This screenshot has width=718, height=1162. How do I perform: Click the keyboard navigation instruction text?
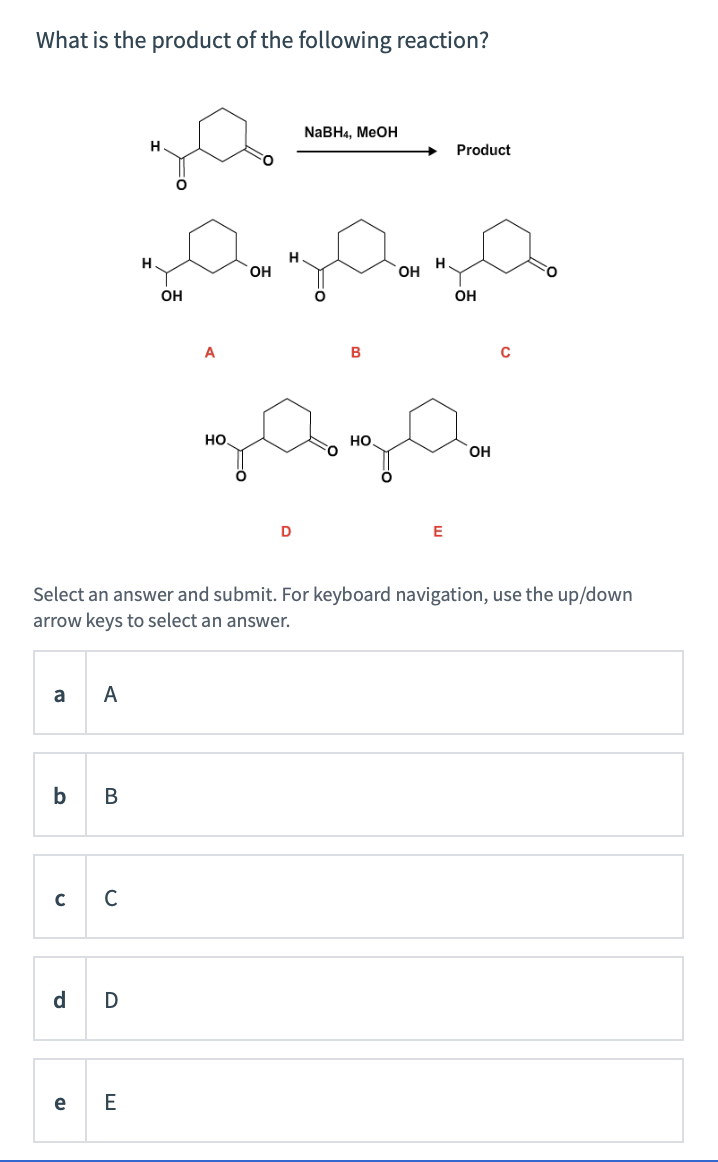[332, 607]
